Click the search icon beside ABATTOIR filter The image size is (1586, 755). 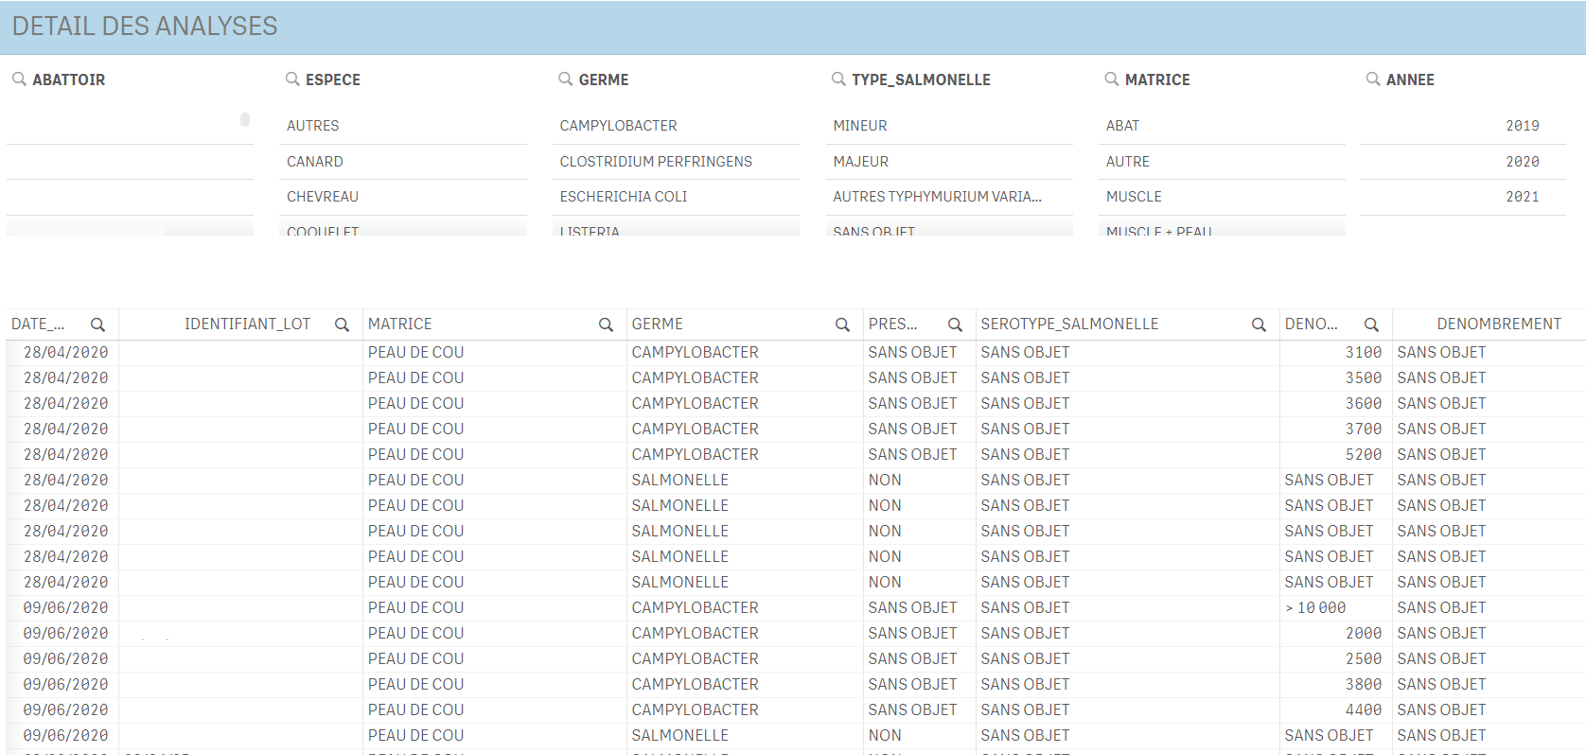click(x=19, y=79)
